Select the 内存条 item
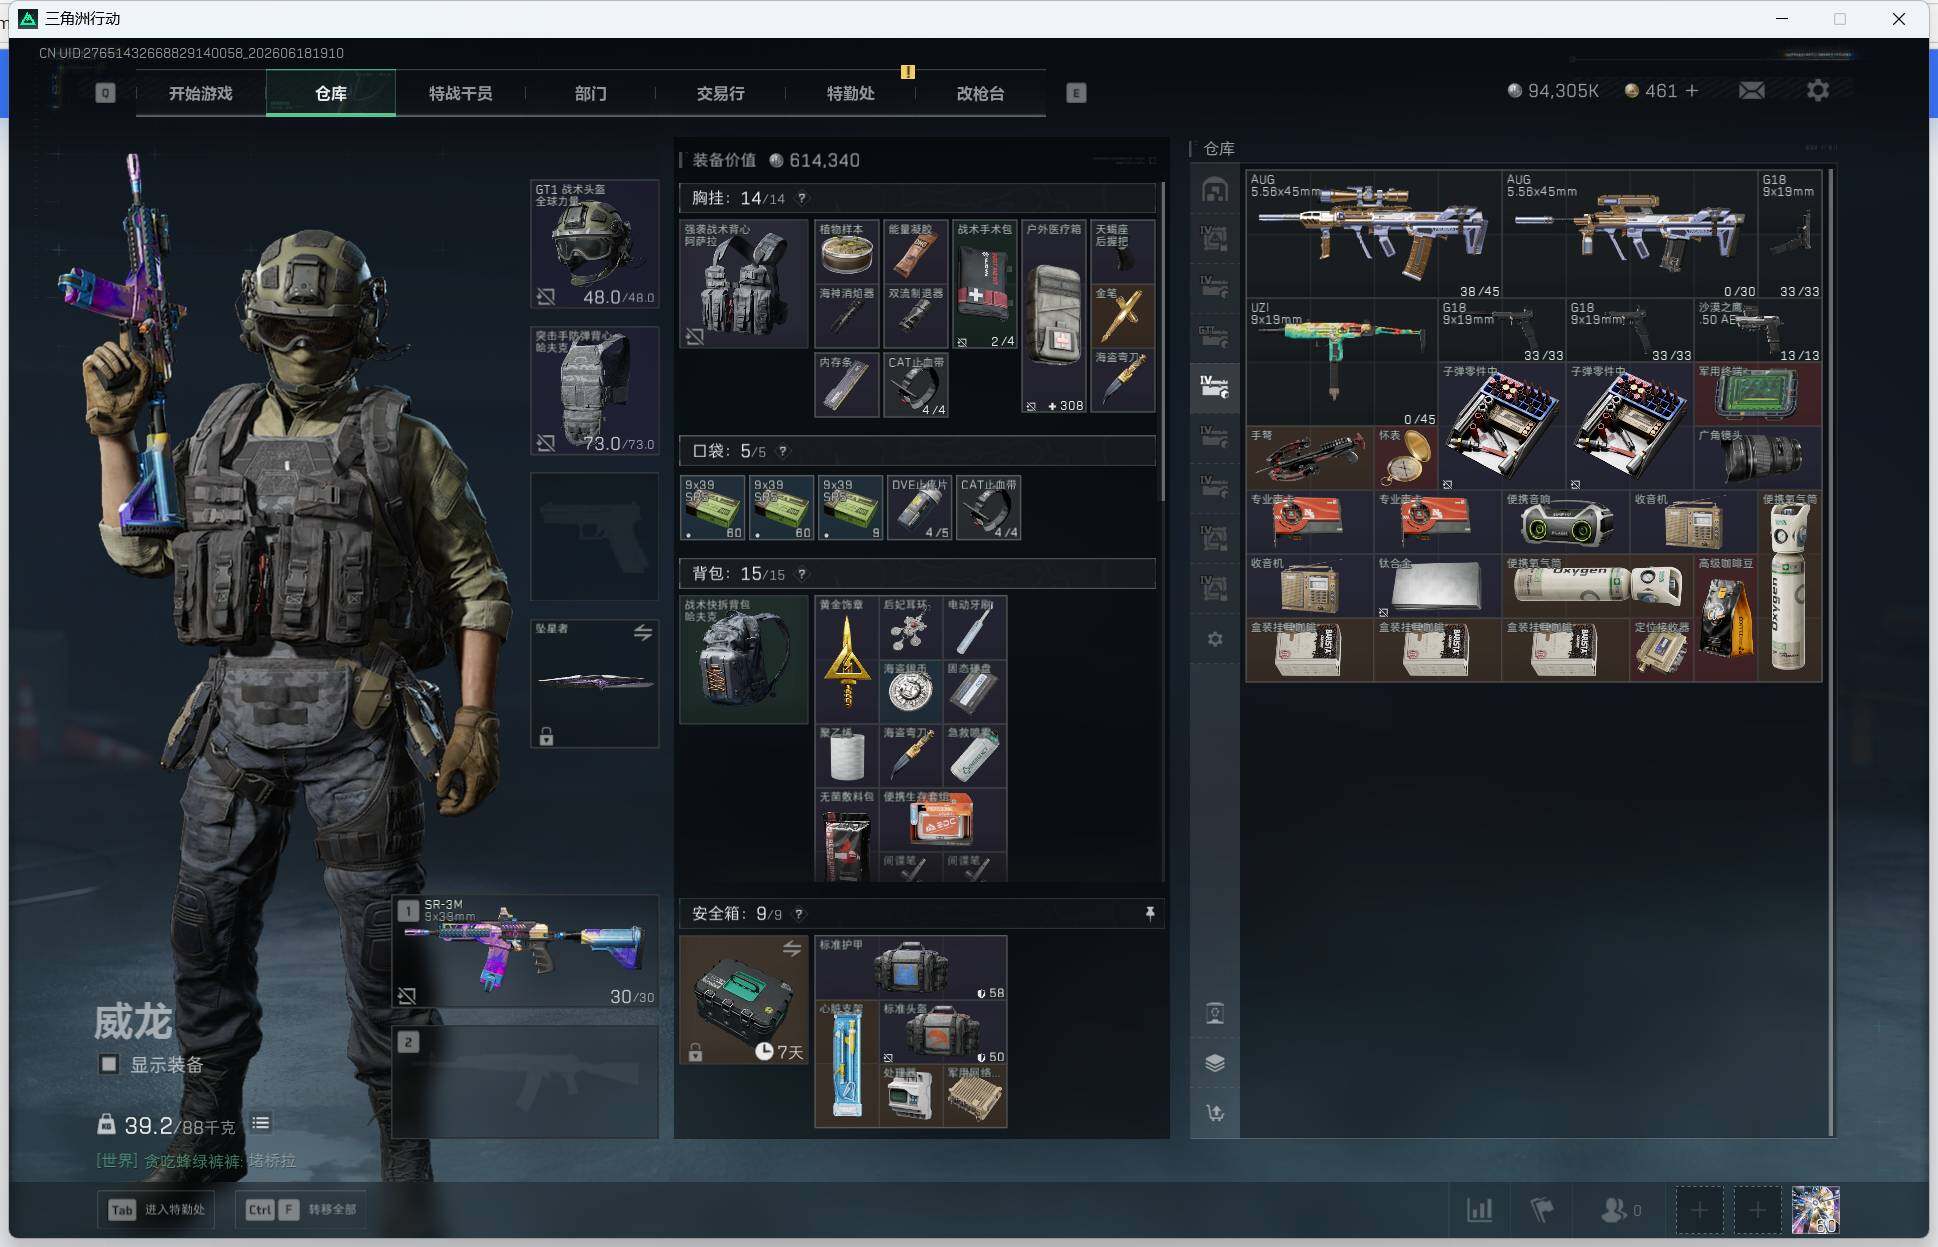 coord(847,384)
